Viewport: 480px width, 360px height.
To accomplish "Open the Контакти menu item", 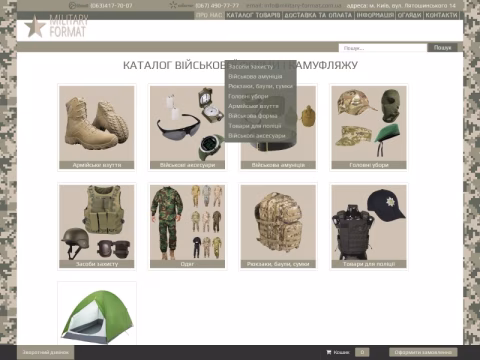I will (441, 15).
